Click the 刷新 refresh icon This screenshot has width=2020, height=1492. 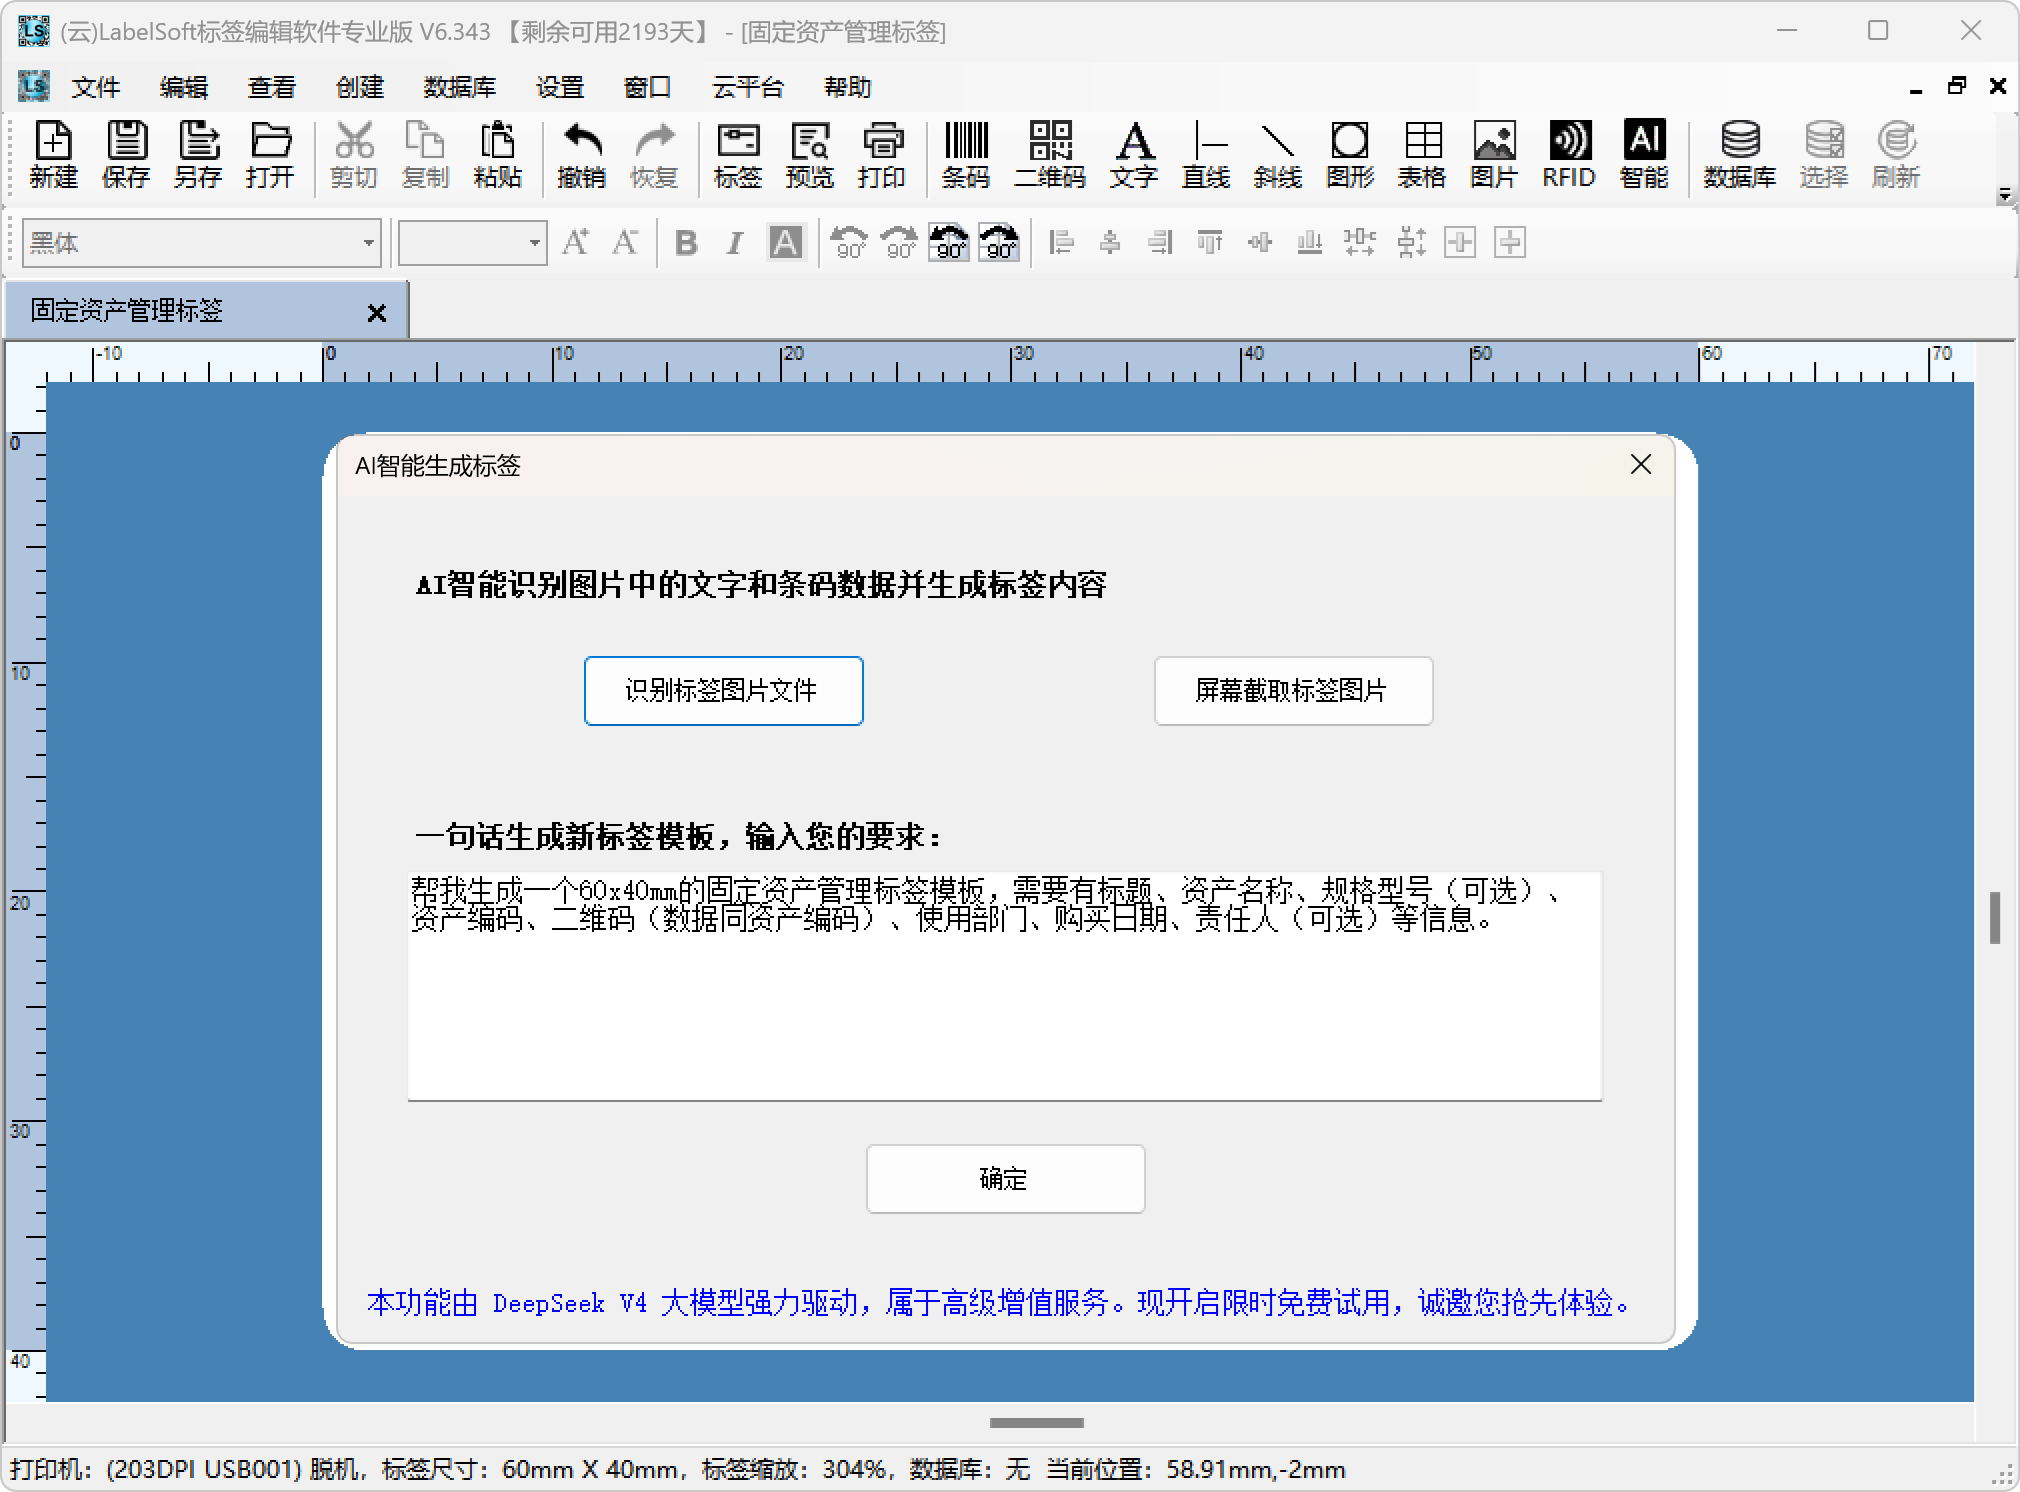pos(1896,154)
